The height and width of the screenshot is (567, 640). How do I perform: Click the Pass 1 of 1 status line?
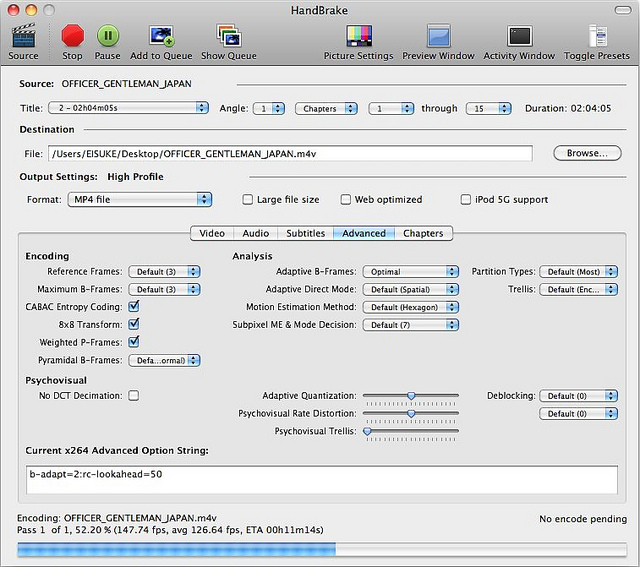click(x=170, y=530)
